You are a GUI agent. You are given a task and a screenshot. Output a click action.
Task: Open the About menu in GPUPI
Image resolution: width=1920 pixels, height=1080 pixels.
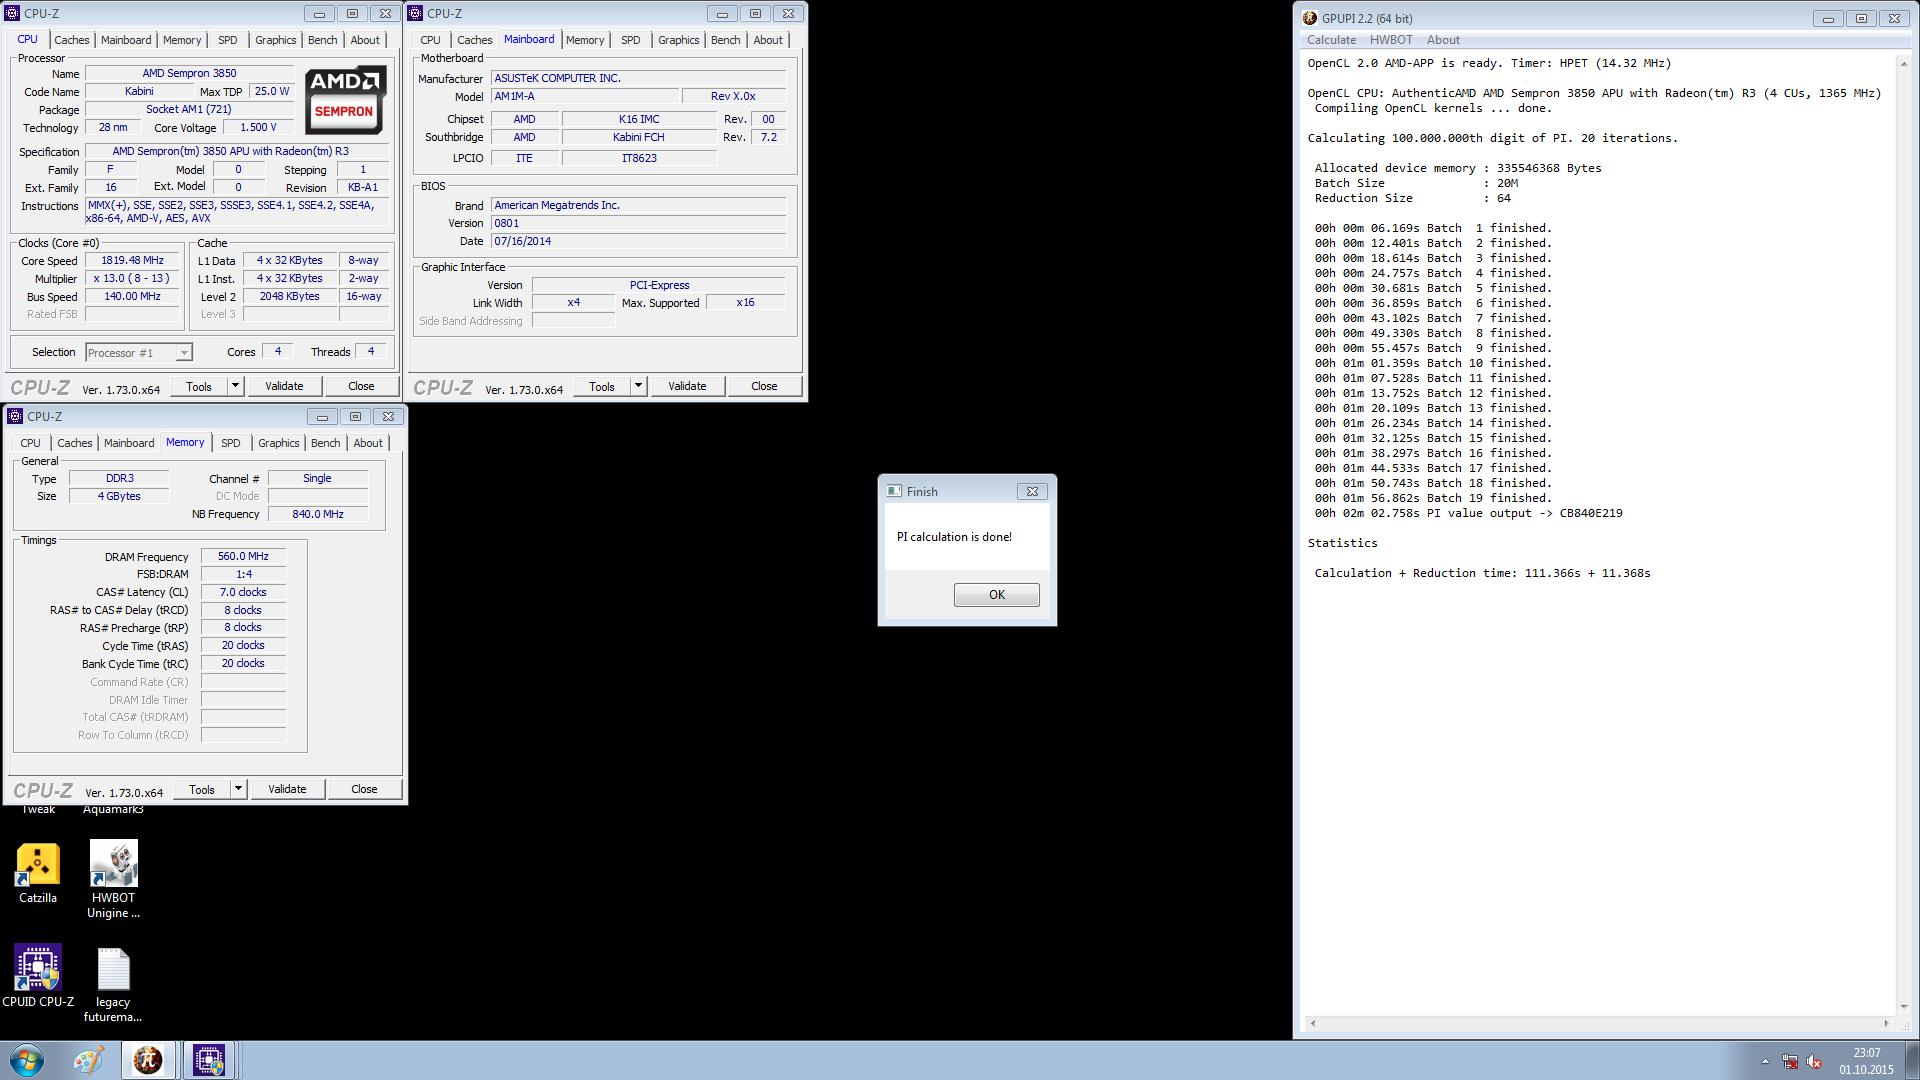pyautogui.click(x=1442, y=40)
